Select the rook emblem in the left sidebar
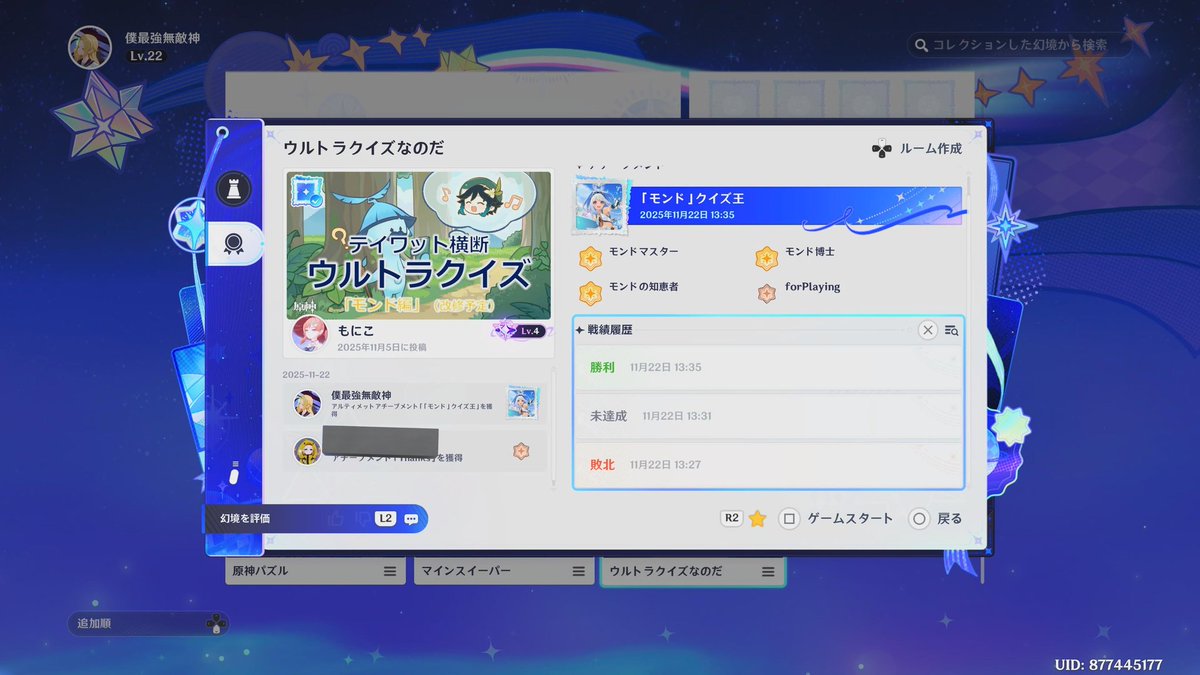The height and width of the screenshot is (675, 1200). pos(232,188)
